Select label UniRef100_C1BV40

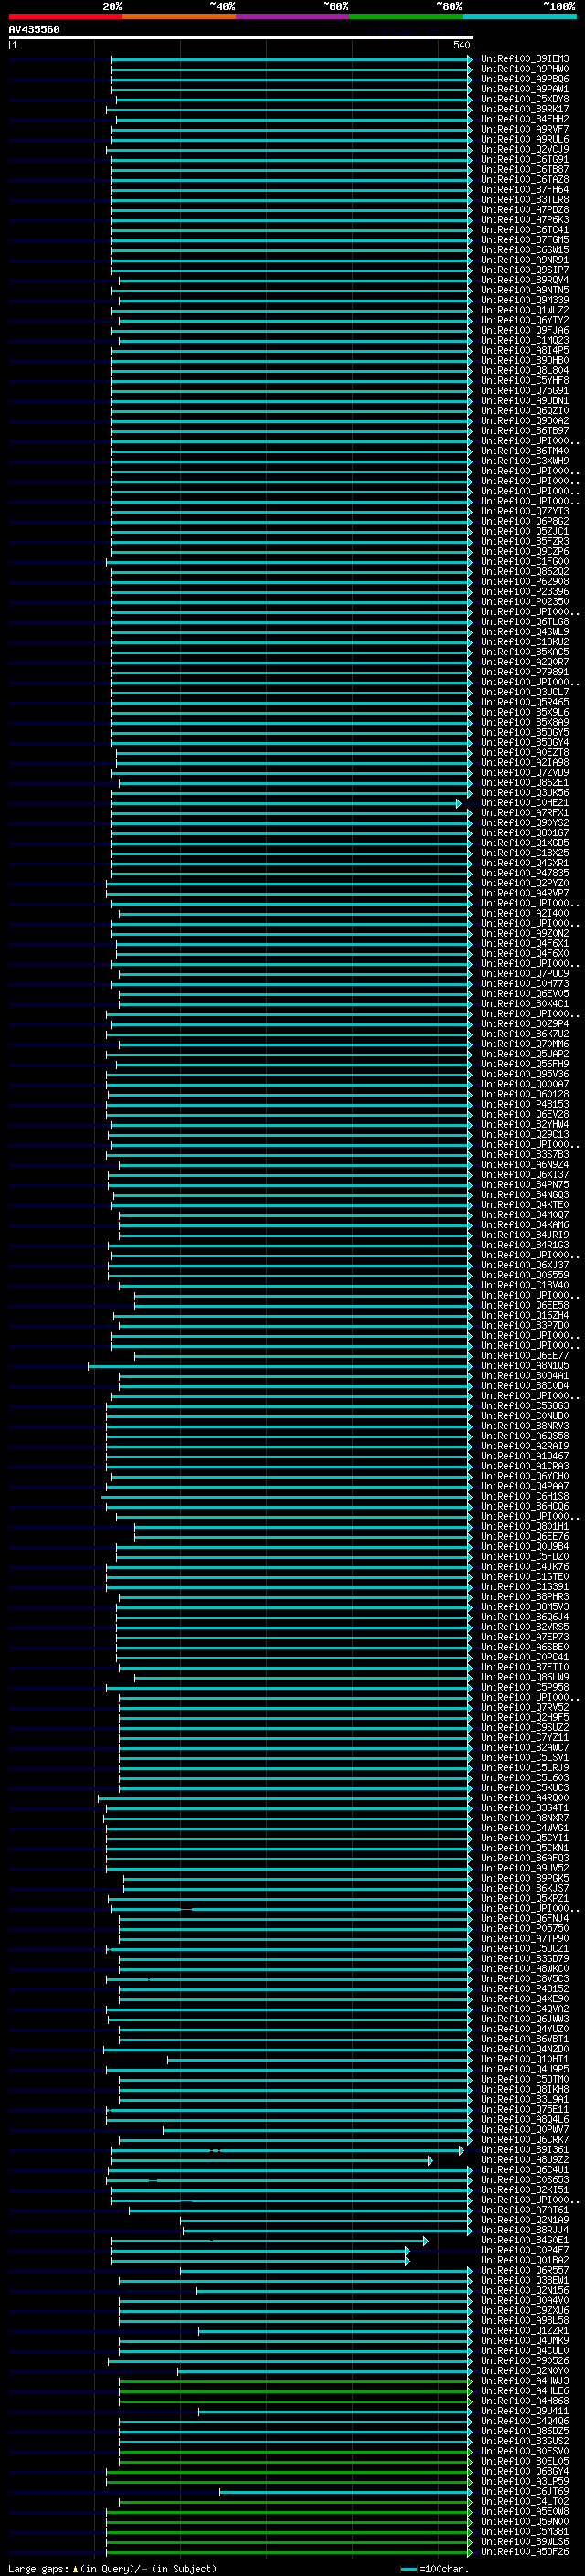pos(524,1285)
